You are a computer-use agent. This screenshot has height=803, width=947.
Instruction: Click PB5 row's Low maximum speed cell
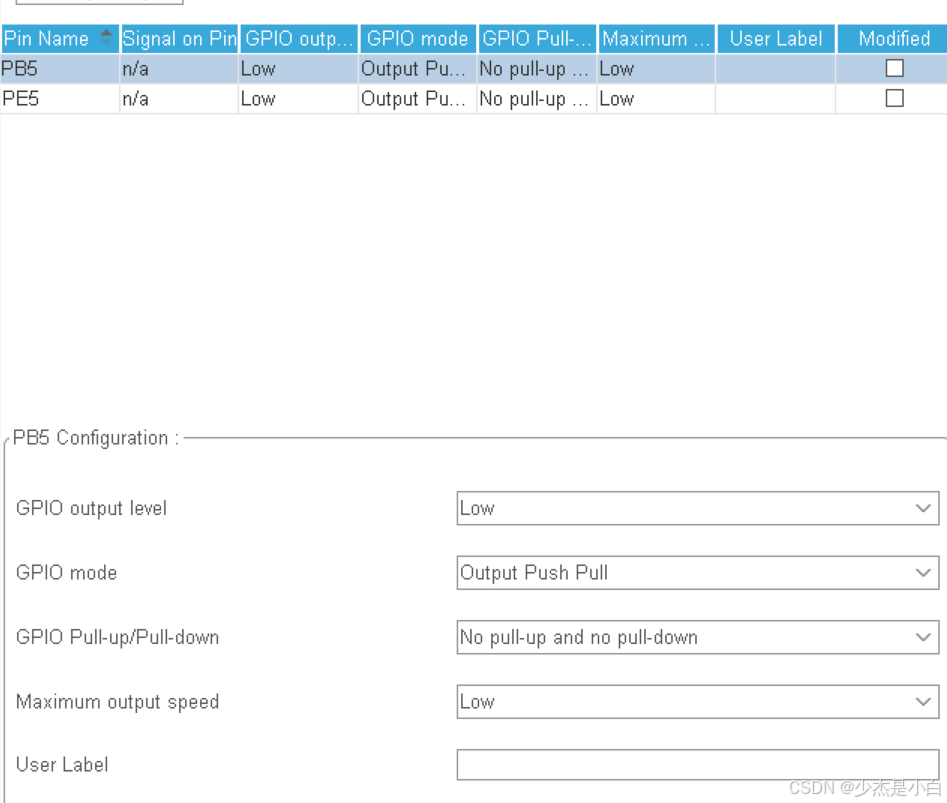pyautogui.click(x=656, y=69)
